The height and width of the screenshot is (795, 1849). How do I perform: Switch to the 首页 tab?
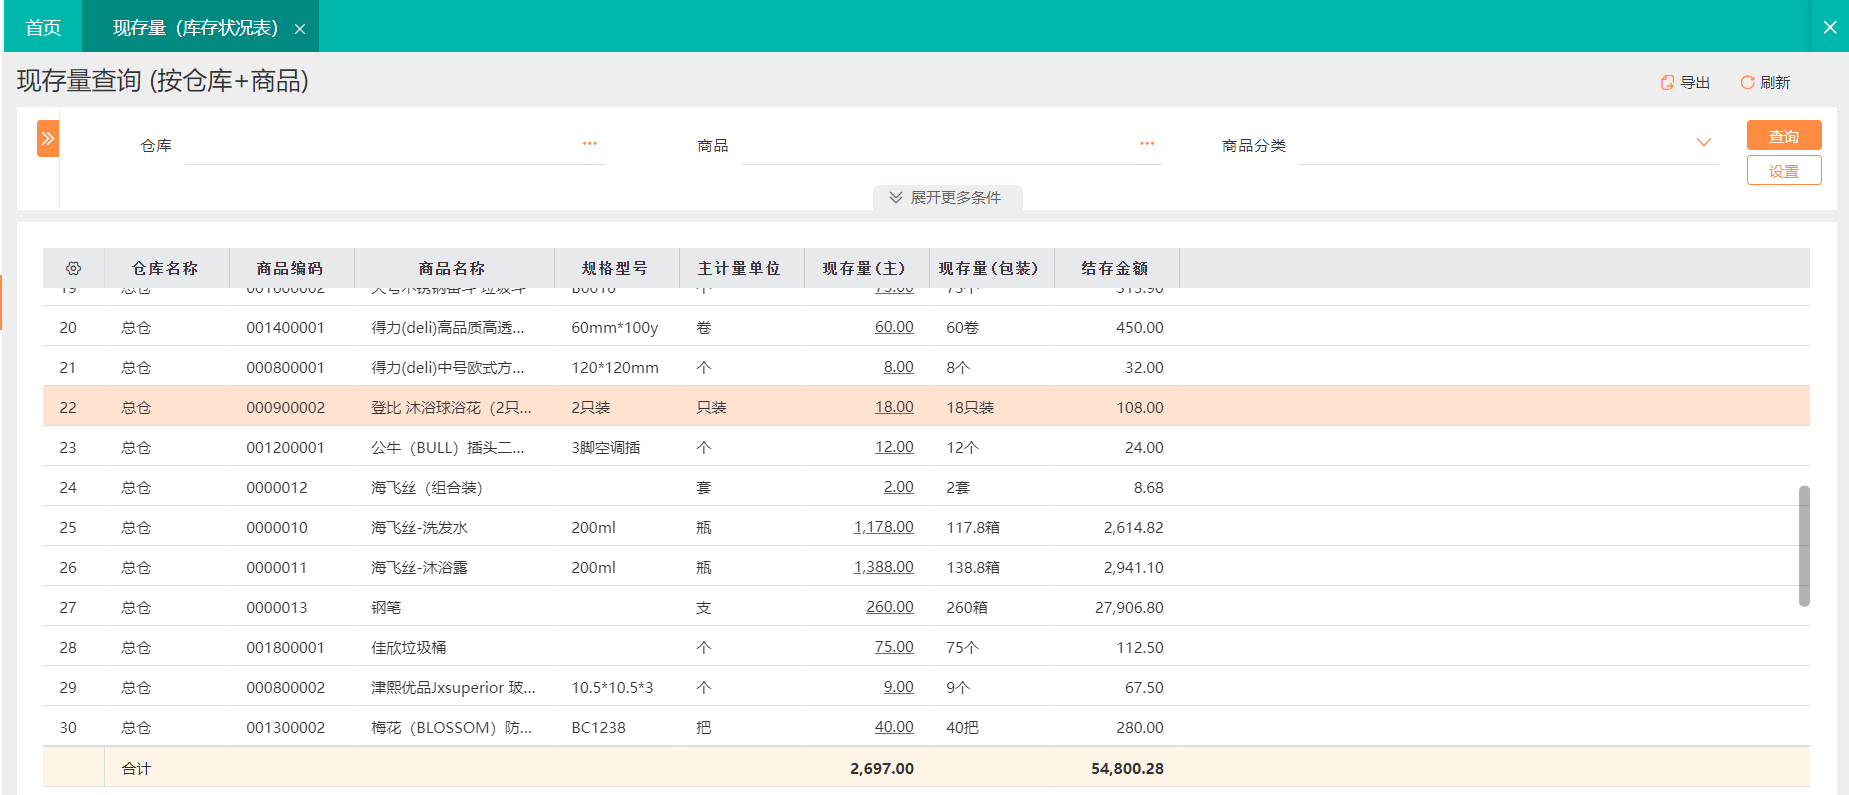click(x=43, y=27)
